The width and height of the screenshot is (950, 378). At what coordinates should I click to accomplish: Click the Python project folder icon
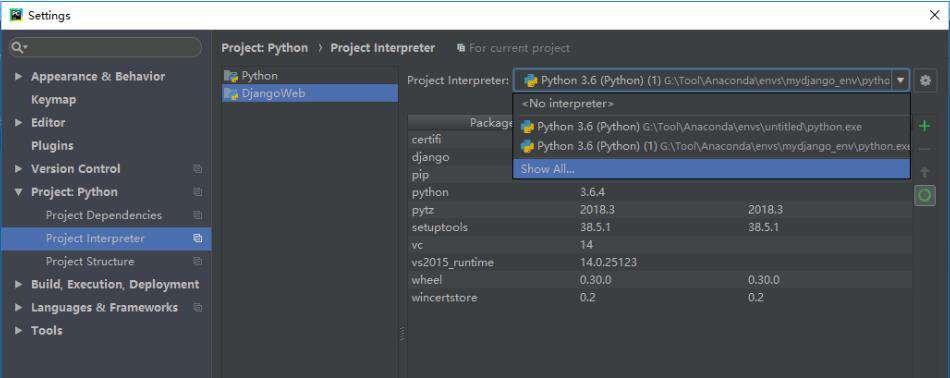231,76
